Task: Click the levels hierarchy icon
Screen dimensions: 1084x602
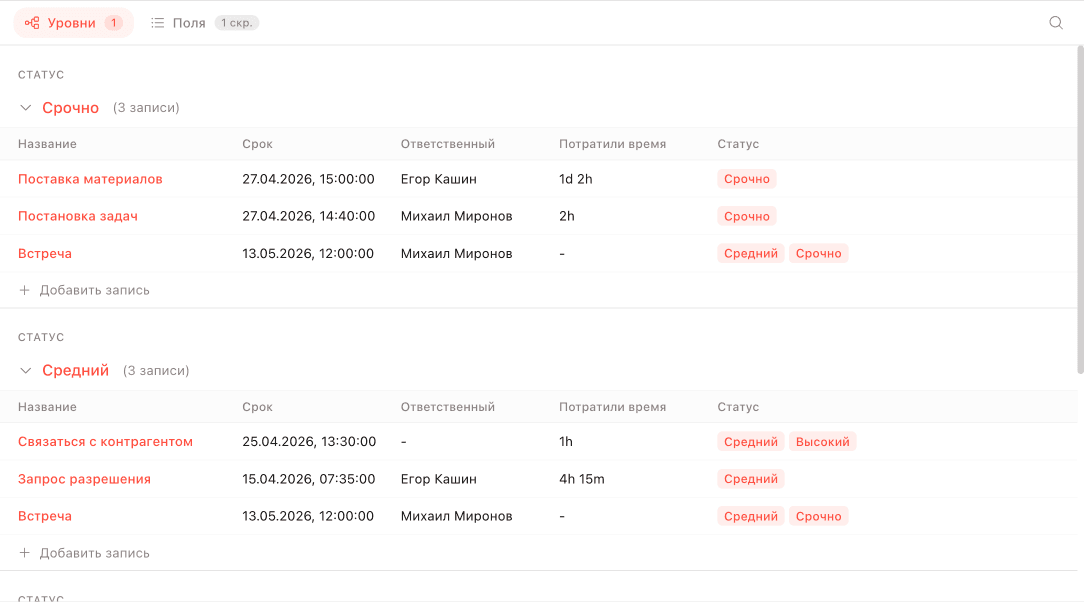Action: (x=32, y=23)
